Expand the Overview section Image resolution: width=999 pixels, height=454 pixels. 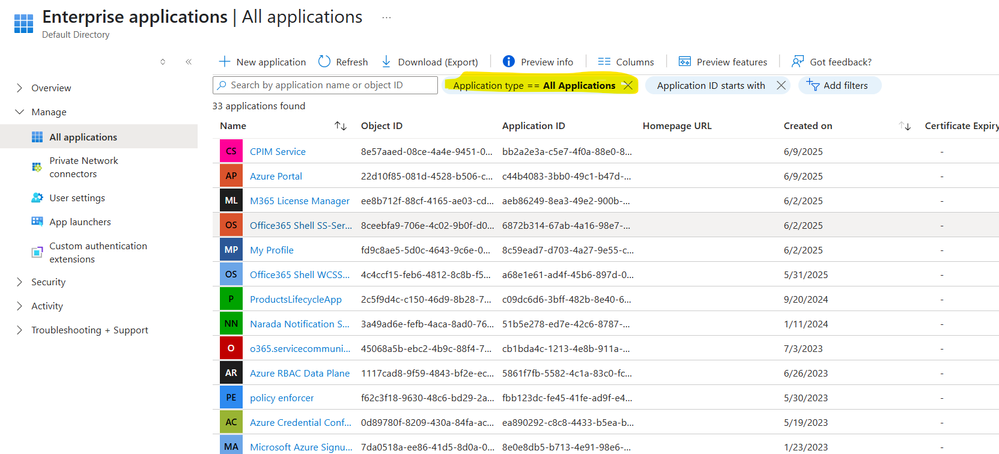pyautogui.click(x=19, y=88)
